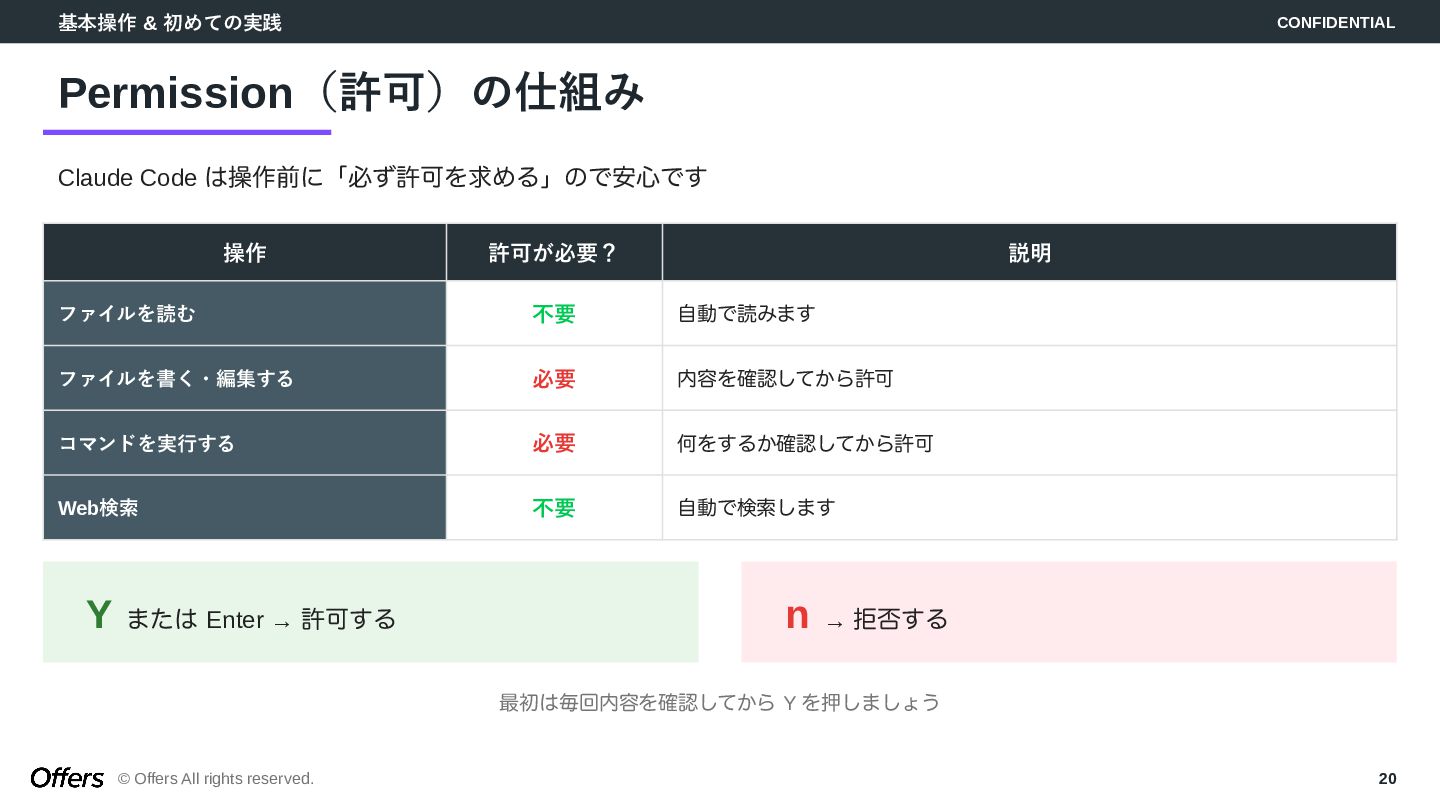Screen dimensions: 1440x810
Task: Click the green "不要" in the ファイルを読む row
Action: coord(554,314)
